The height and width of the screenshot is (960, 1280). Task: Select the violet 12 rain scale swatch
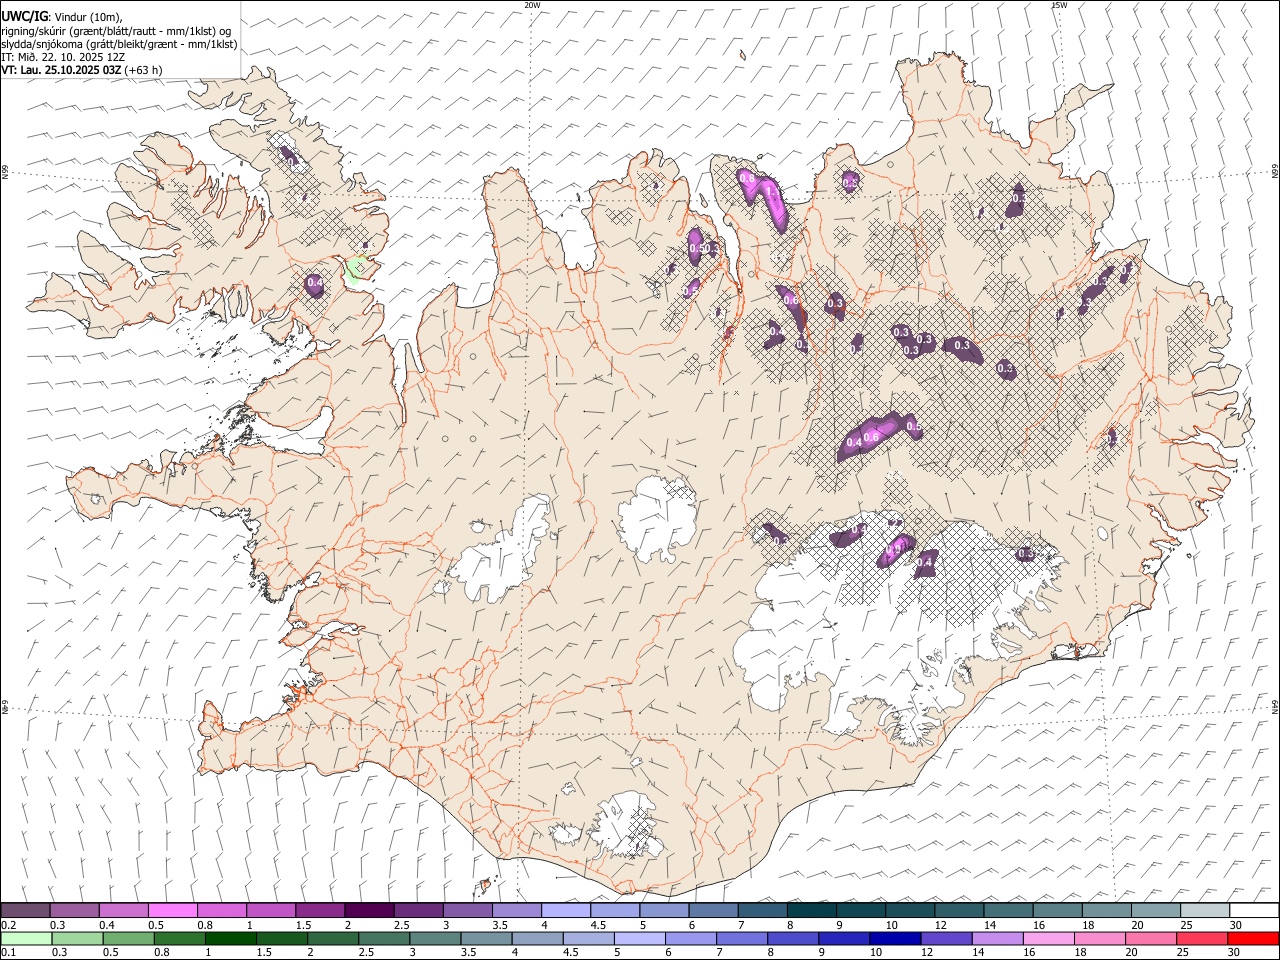tap(946, 938)
